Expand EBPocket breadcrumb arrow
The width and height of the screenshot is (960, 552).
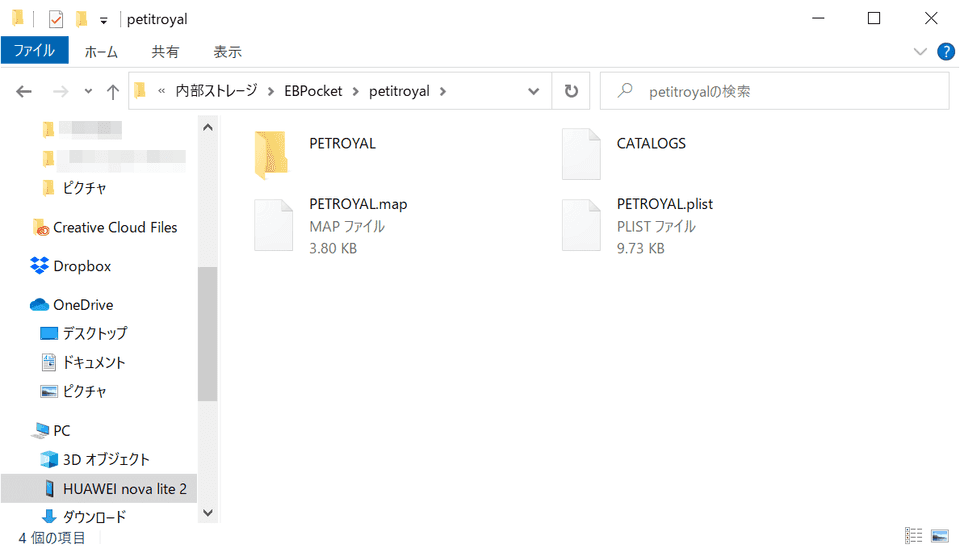click(355, 91)
